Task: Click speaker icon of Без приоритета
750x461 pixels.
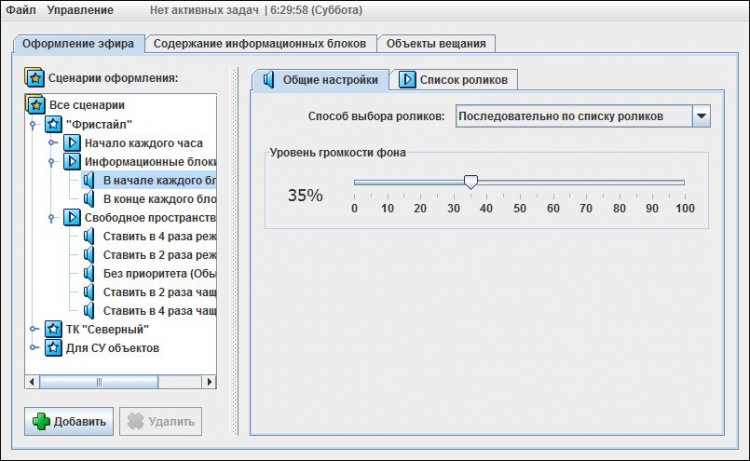Action: click(89, 273)
